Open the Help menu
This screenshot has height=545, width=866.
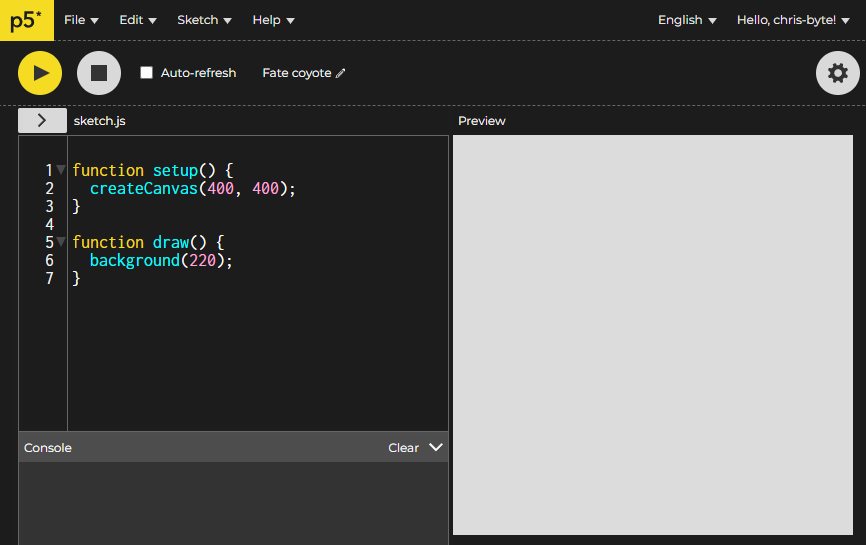click(x=273, y=20)
